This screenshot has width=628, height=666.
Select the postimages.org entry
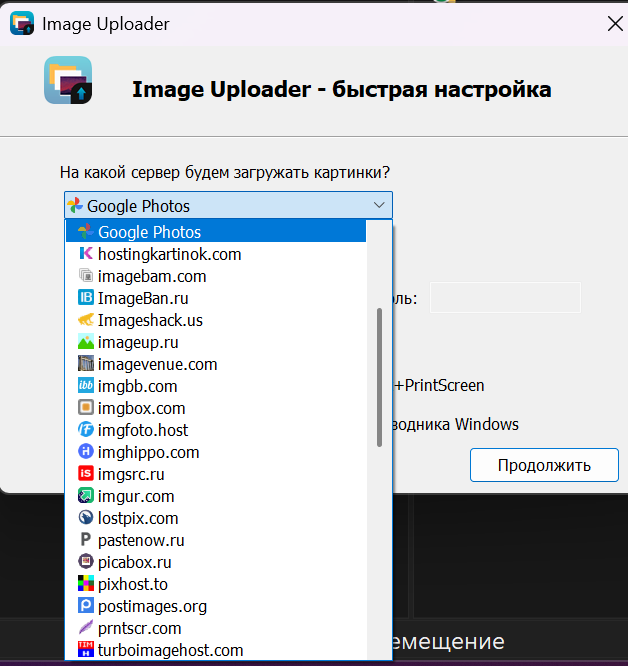[x=216, y=606]
